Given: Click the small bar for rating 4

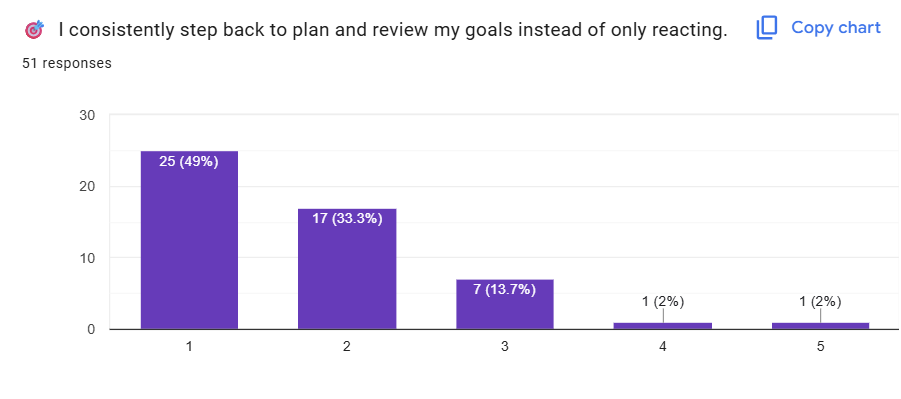Looking at the screenshot, I should pyautogui.click(x=663, y=325).
